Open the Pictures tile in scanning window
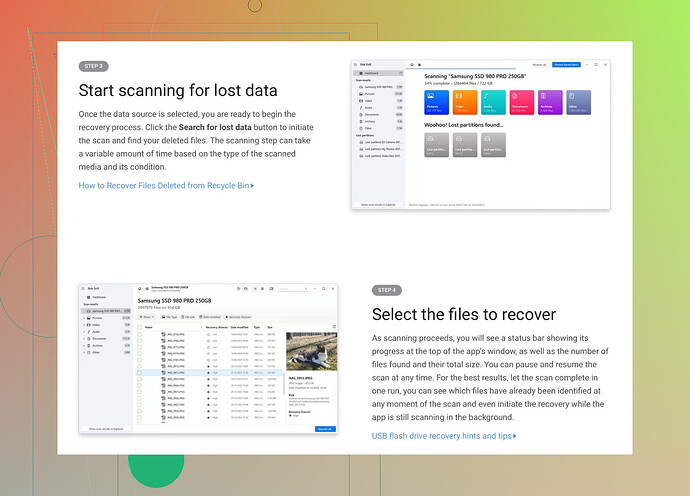This screenshot has width=690, height=496. click(x=437, y=103)
